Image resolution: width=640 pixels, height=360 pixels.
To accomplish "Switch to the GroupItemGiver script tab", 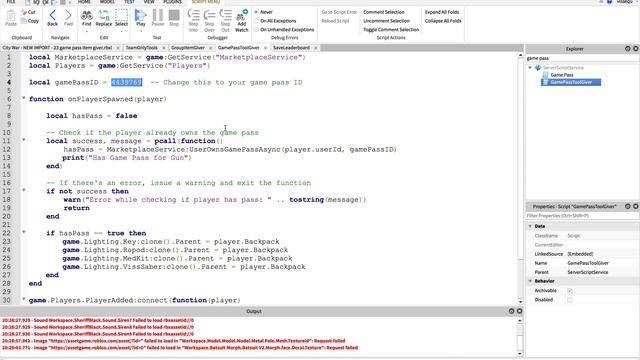I will (x=188, y=48).
